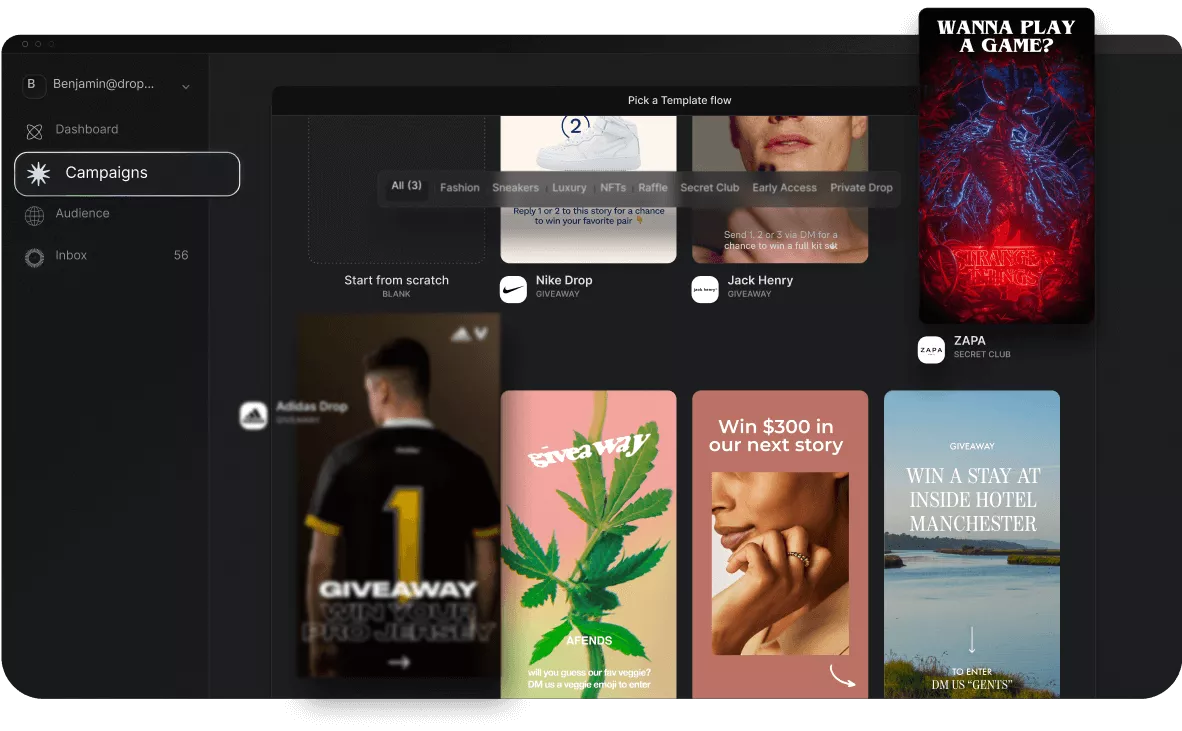Open the Inside Hotel Manchester template

[x=972, y=544]
